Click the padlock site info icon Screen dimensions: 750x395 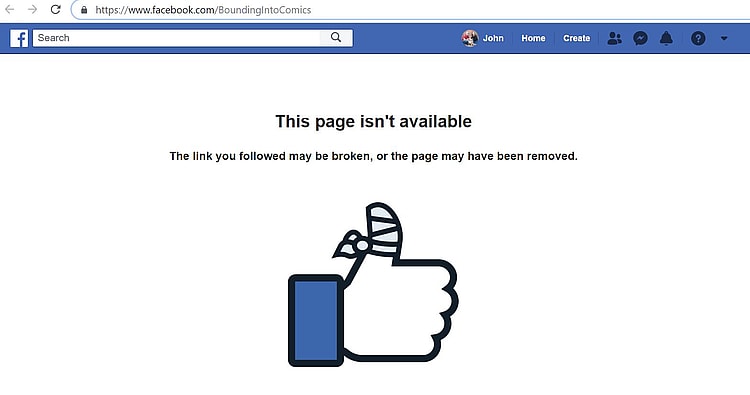click(x=84, y=10)
